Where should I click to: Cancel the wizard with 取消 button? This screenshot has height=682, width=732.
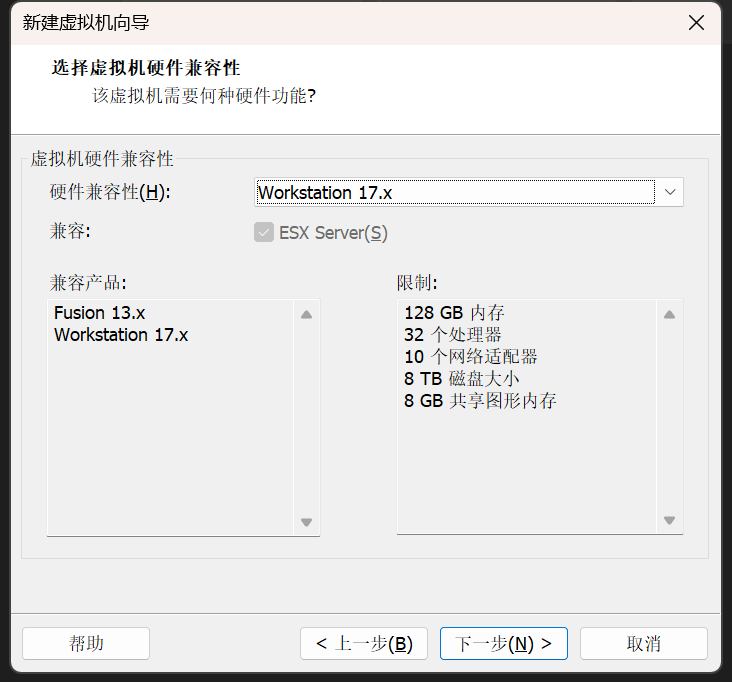644,643
